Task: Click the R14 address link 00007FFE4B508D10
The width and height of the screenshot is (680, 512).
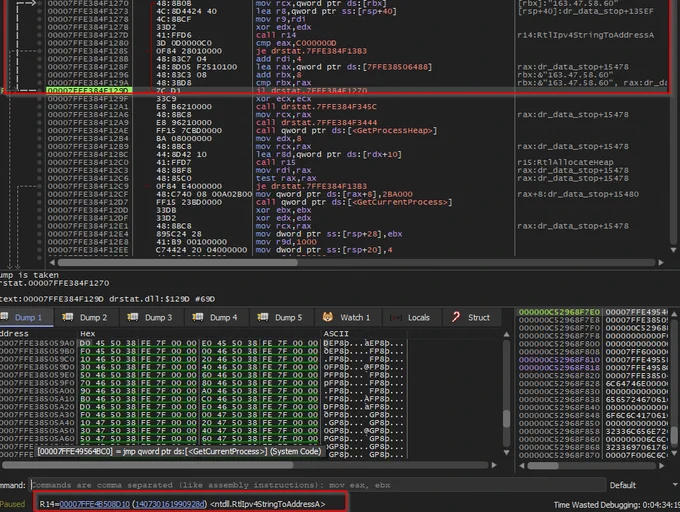Action: click(x=95, y=504)
